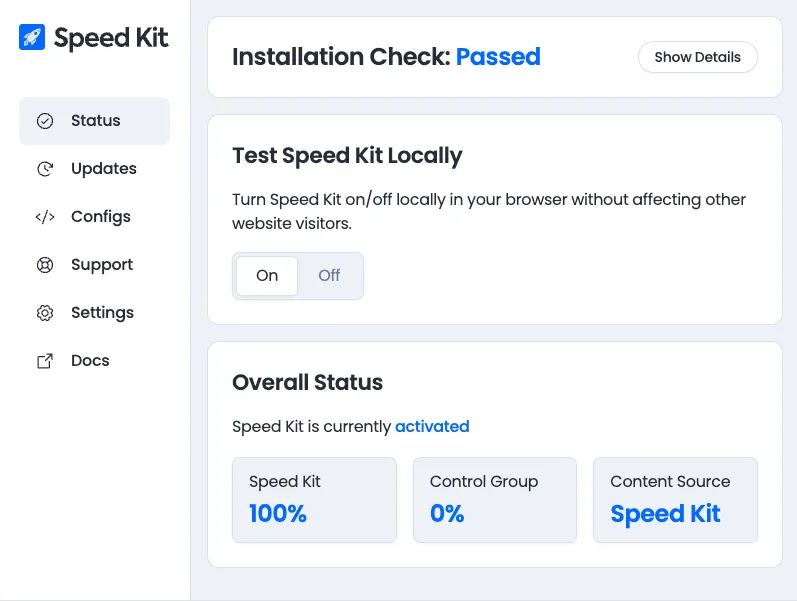This screenshot has width=797, height=601.
Task: Click the Settings gear icon
Action: coord(45,313)
